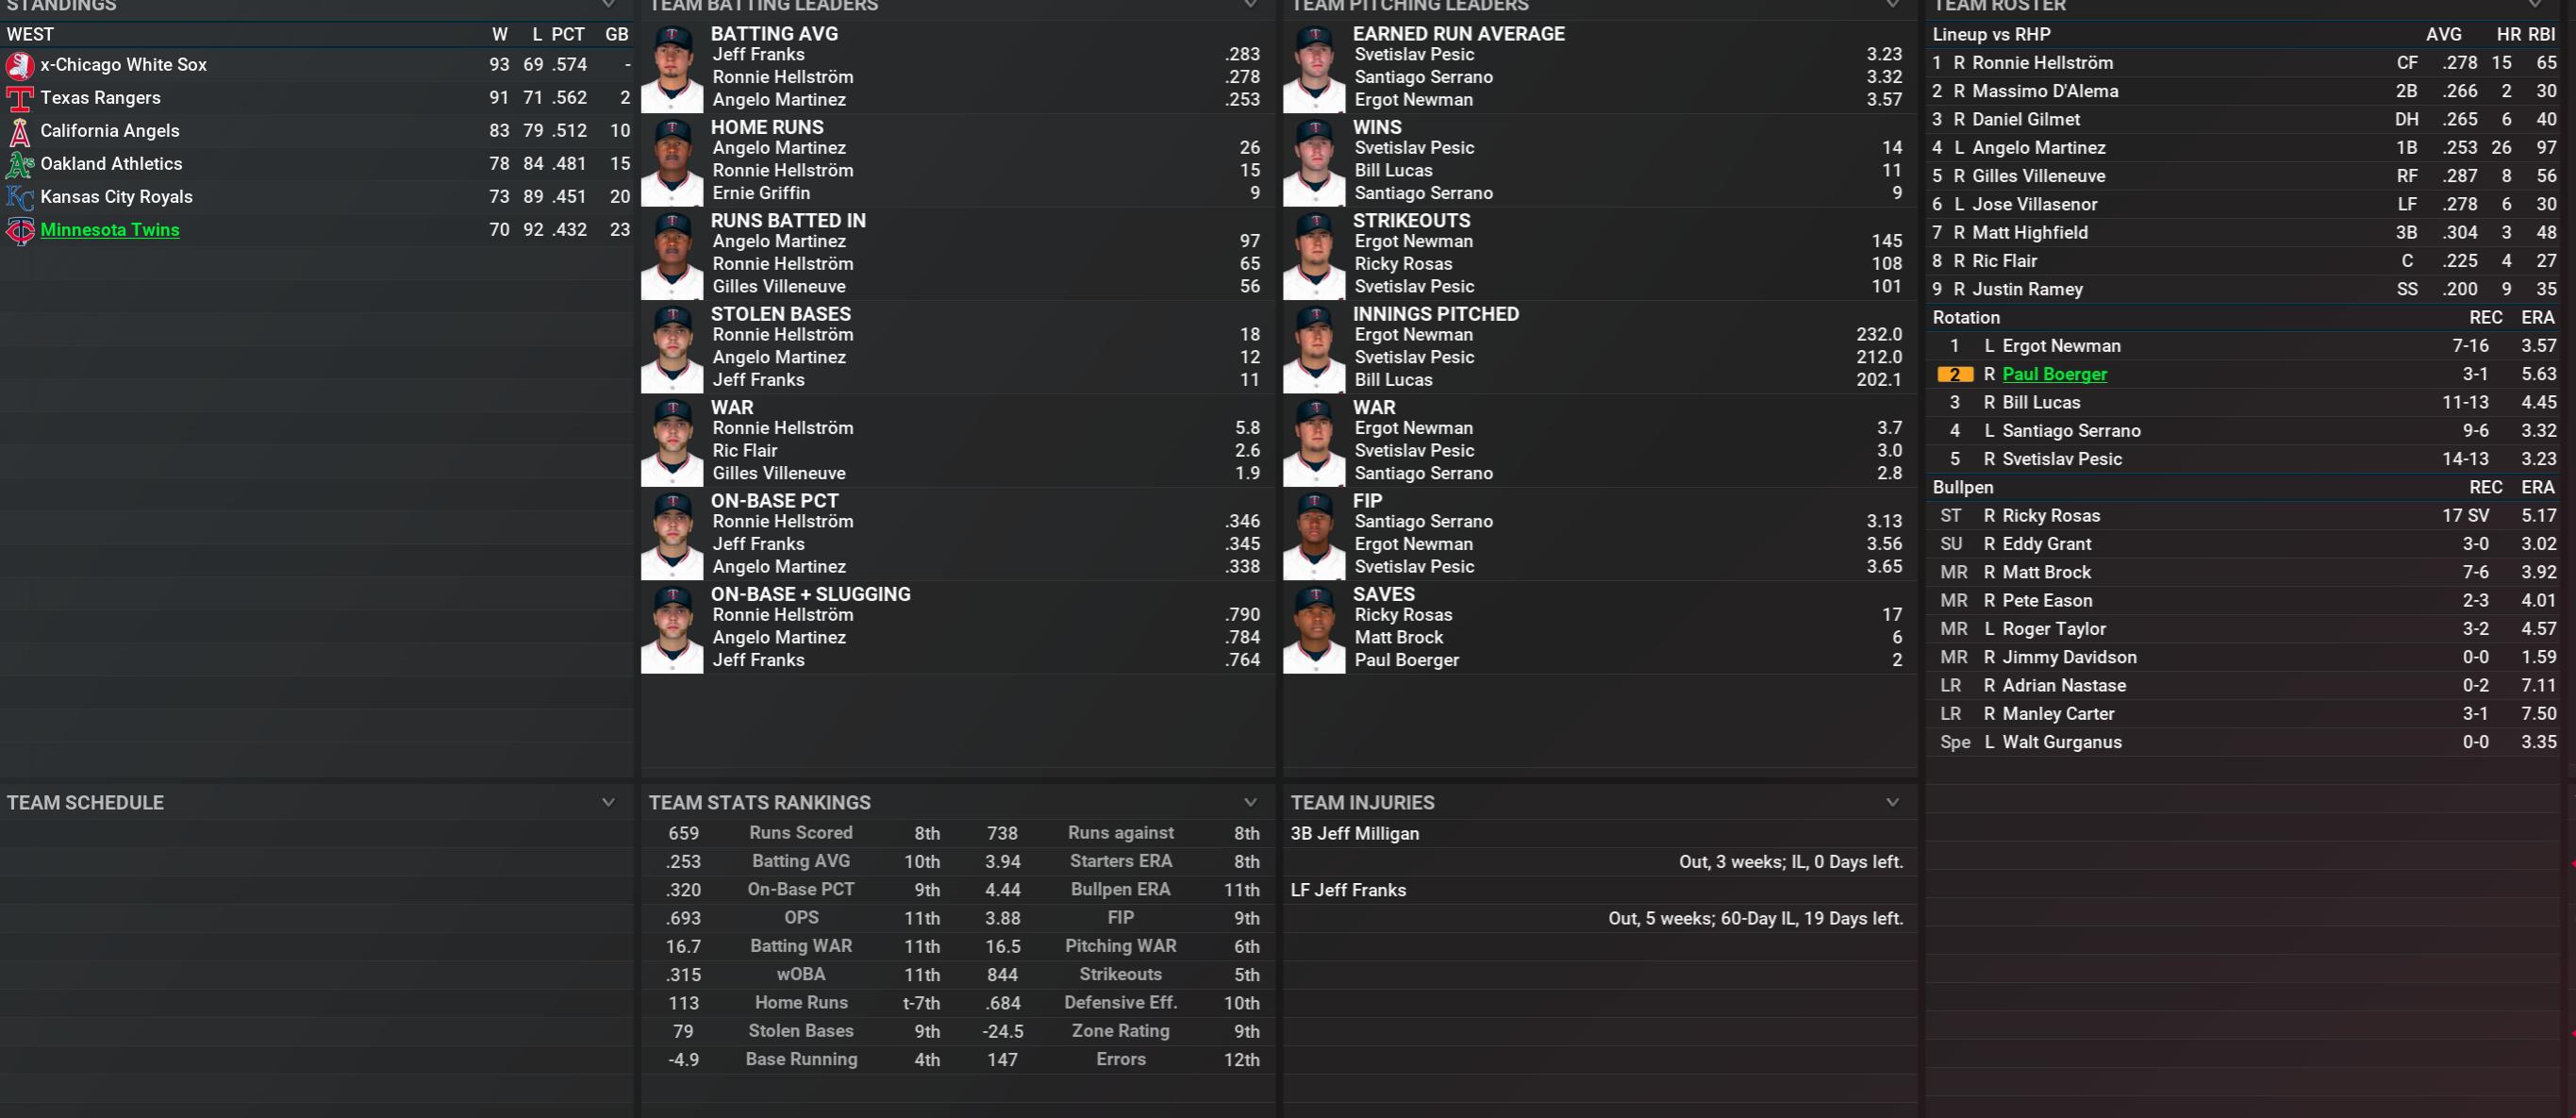
Task: Click the Minnesota Twins logo icon
Action: [x=19, y=231]
